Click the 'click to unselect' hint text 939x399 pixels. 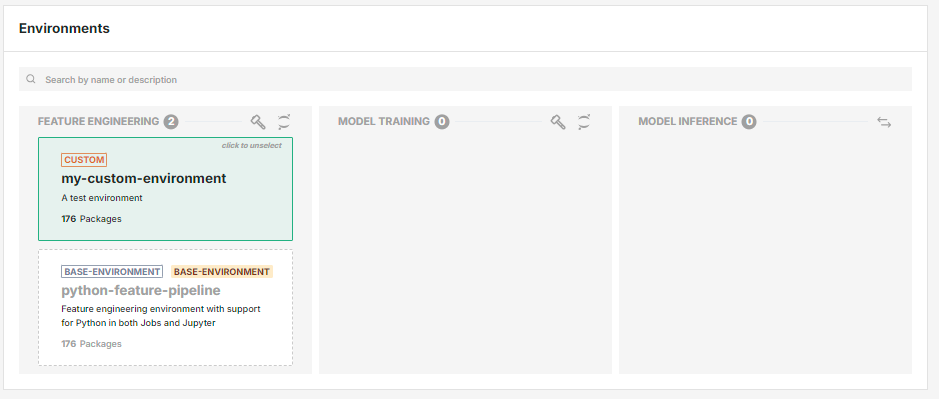(x=252, y=146)
